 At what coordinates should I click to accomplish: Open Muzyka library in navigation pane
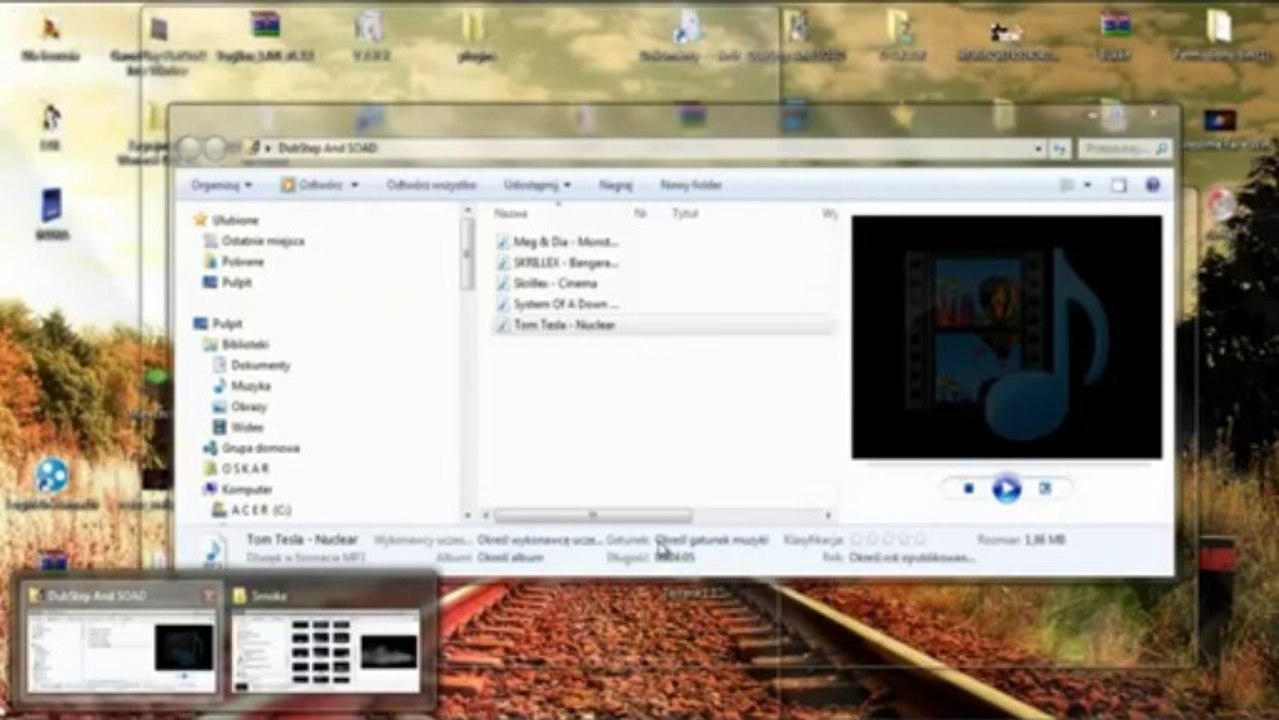pos(251,386)
